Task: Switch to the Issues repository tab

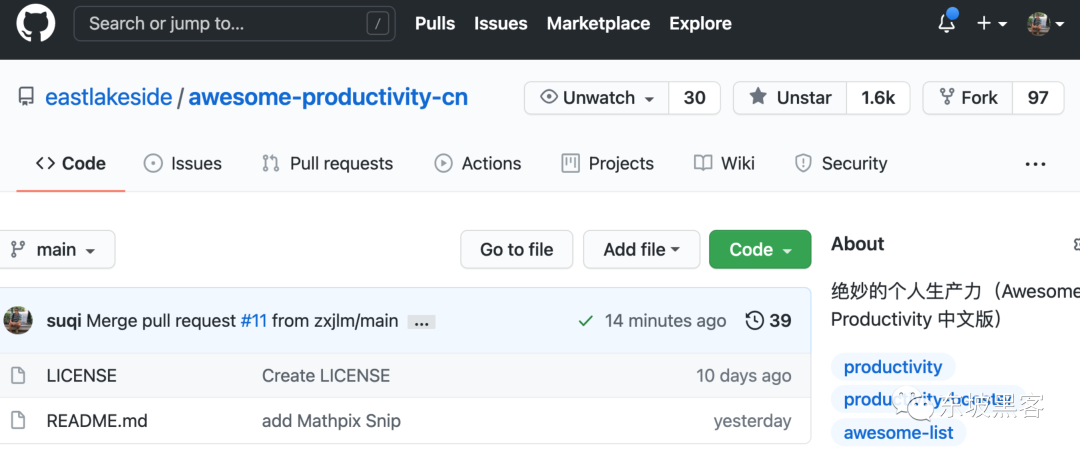Action: click(183, 164)
